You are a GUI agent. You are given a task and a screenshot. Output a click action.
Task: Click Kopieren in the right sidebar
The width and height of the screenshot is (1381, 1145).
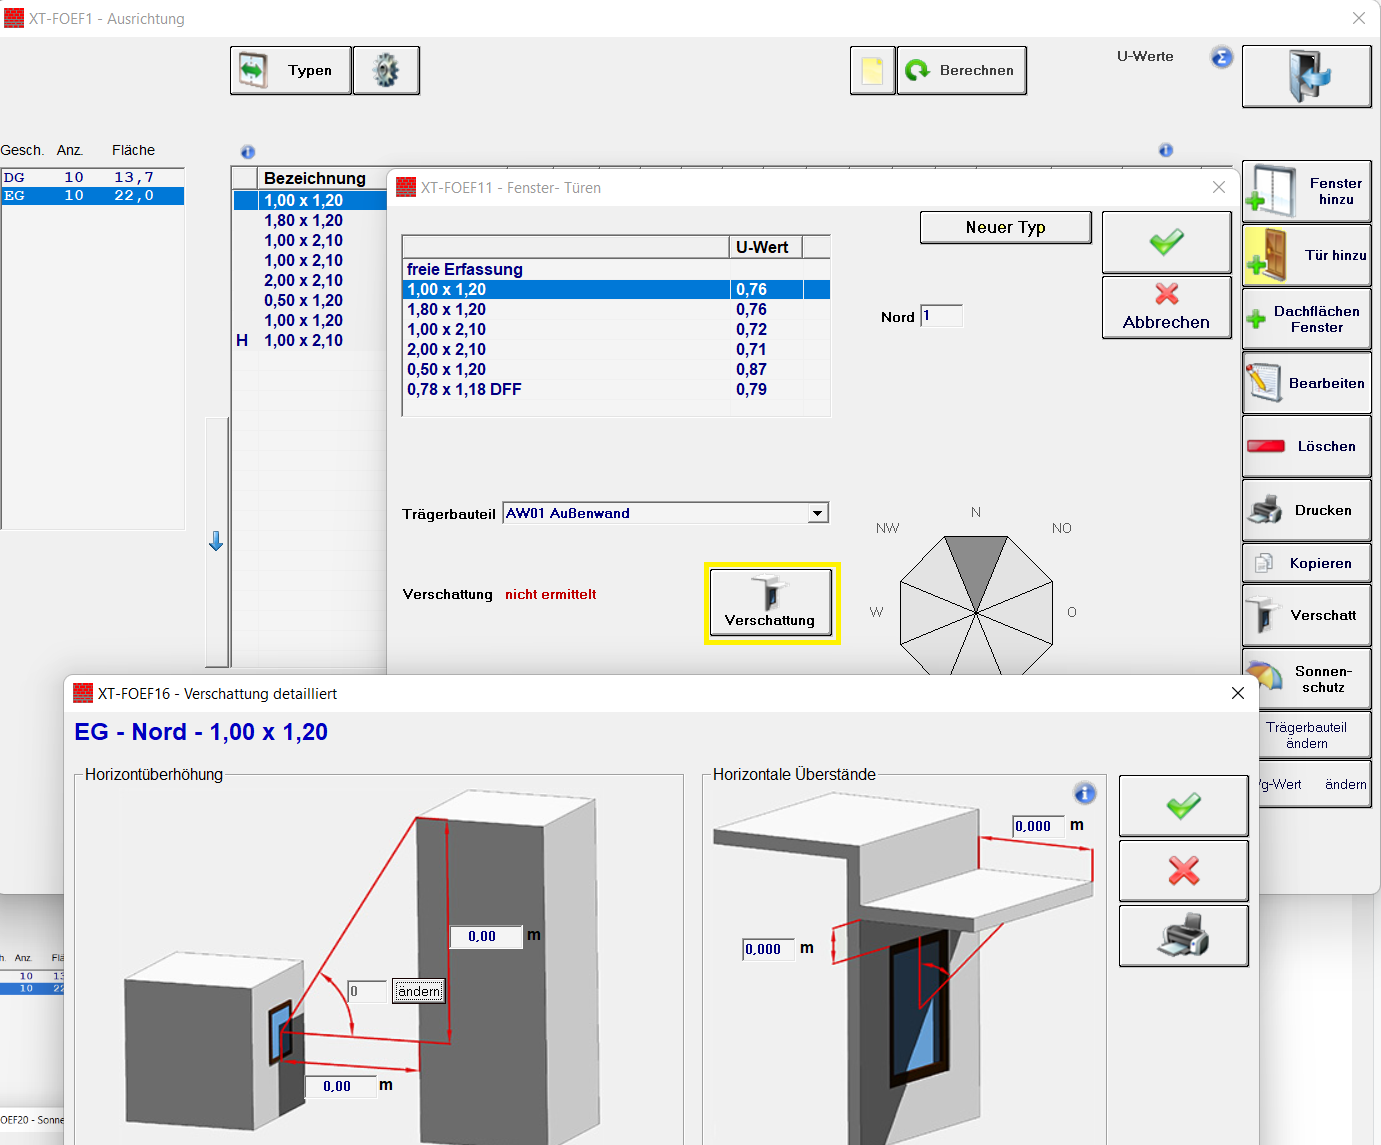pos(1306,563)
